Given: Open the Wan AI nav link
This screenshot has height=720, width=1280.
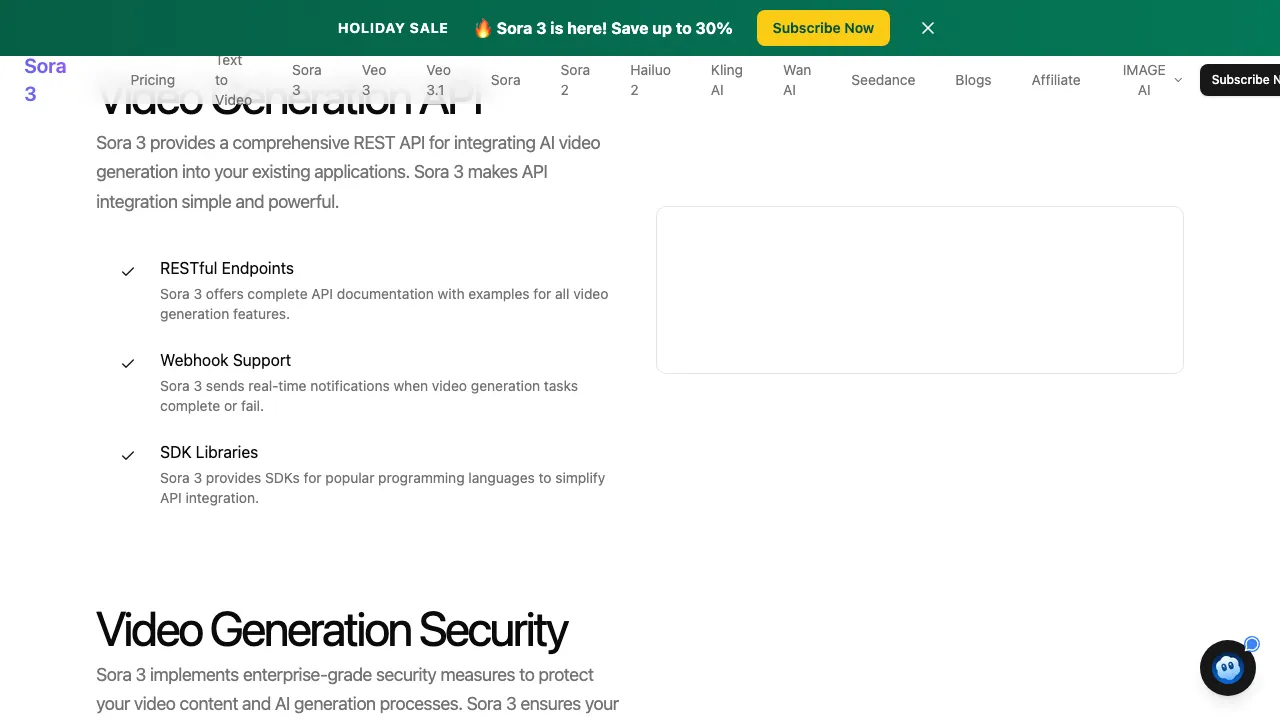Looking at the screenshot, I should click(x=797, y=80).
